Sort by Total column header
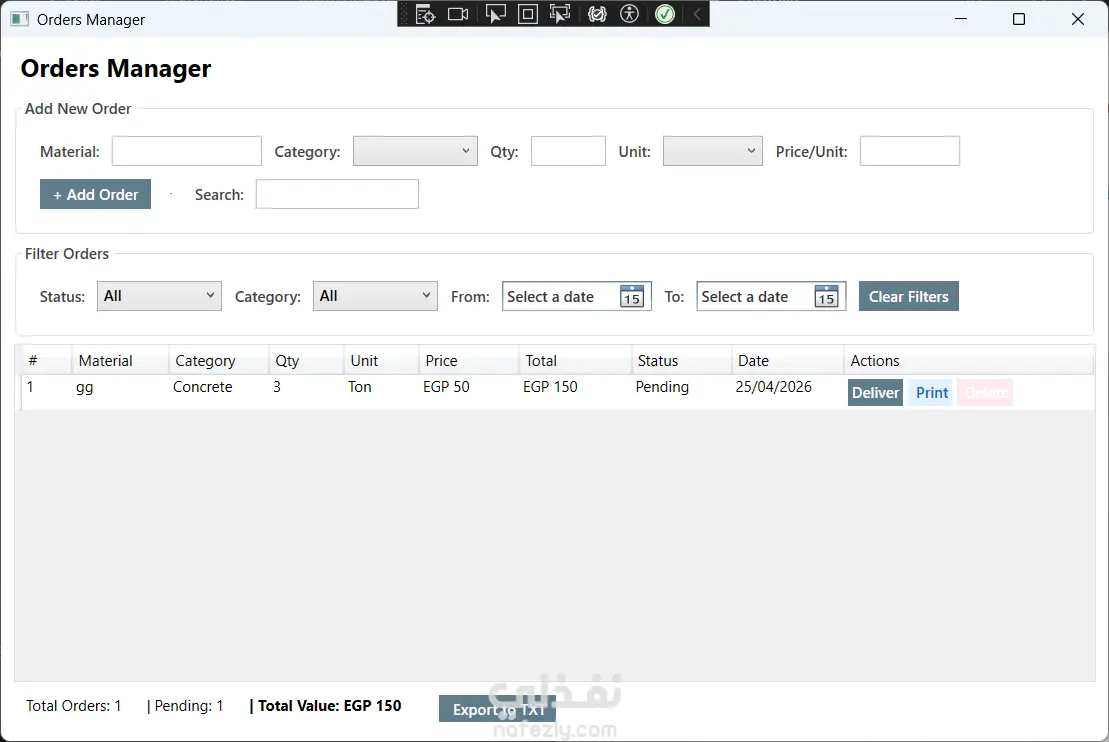This screenshot has width=1109, height=742. pyautogui.click(x=575, y=360)
